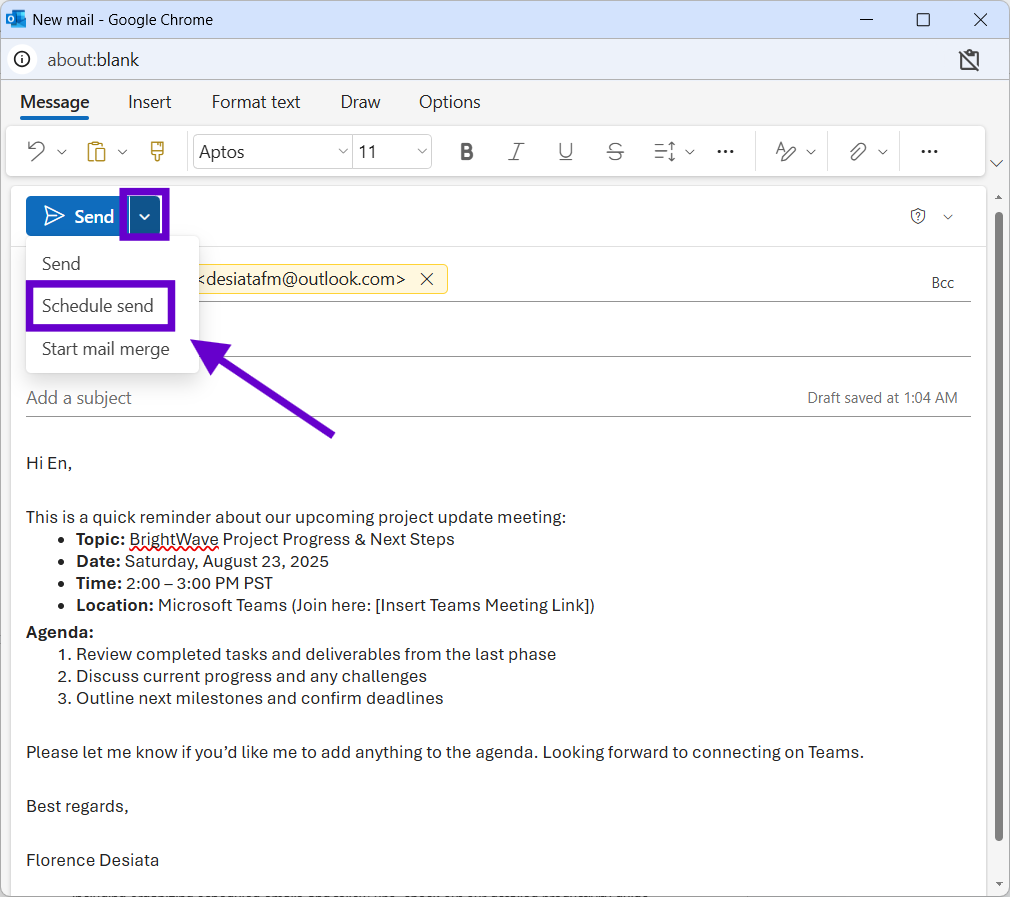This screenshot has height=897, width=1010.
Task: Open more formatting options ellipsis
Action: pos(725,152)
